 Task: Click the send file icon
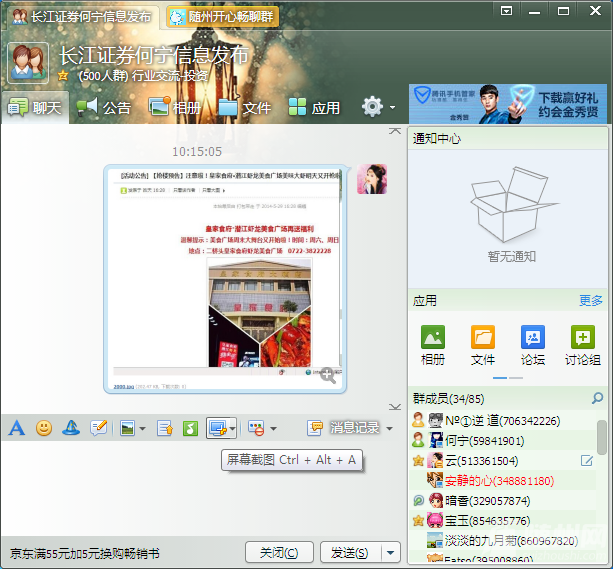(165, 428)
